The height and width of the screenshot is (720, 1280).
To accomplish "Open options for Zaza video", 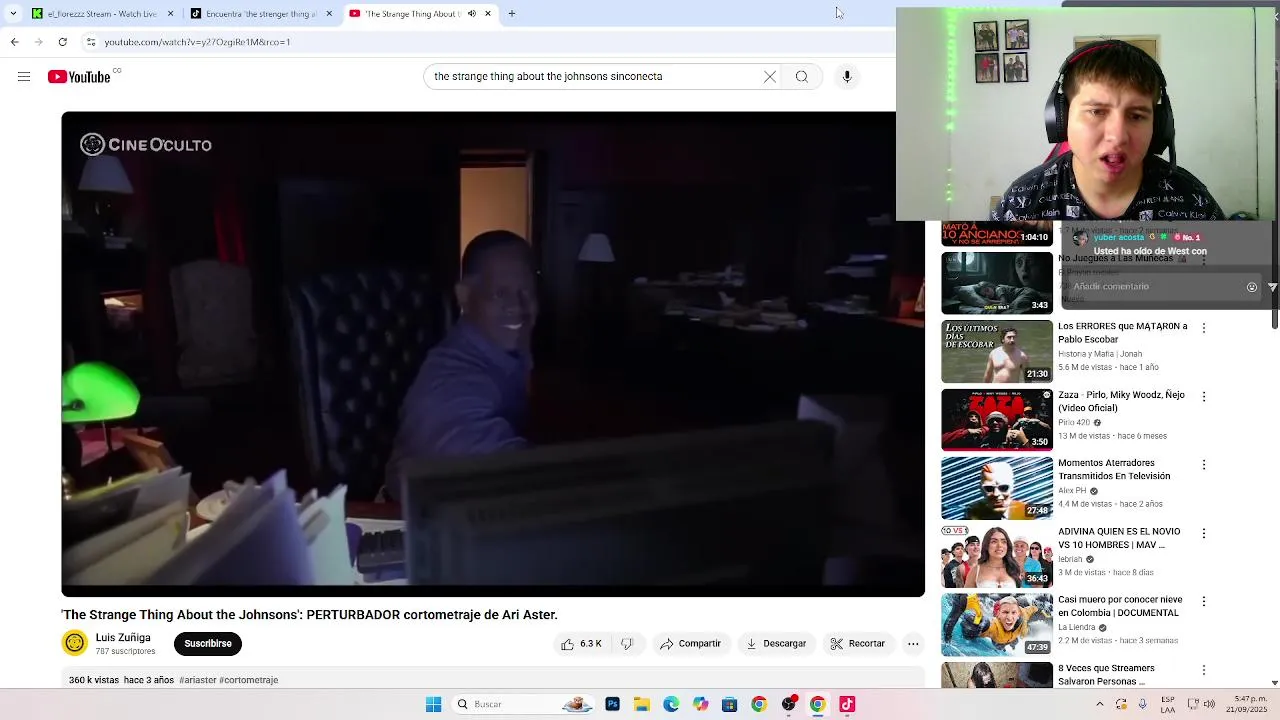I will pos(1204,397).
